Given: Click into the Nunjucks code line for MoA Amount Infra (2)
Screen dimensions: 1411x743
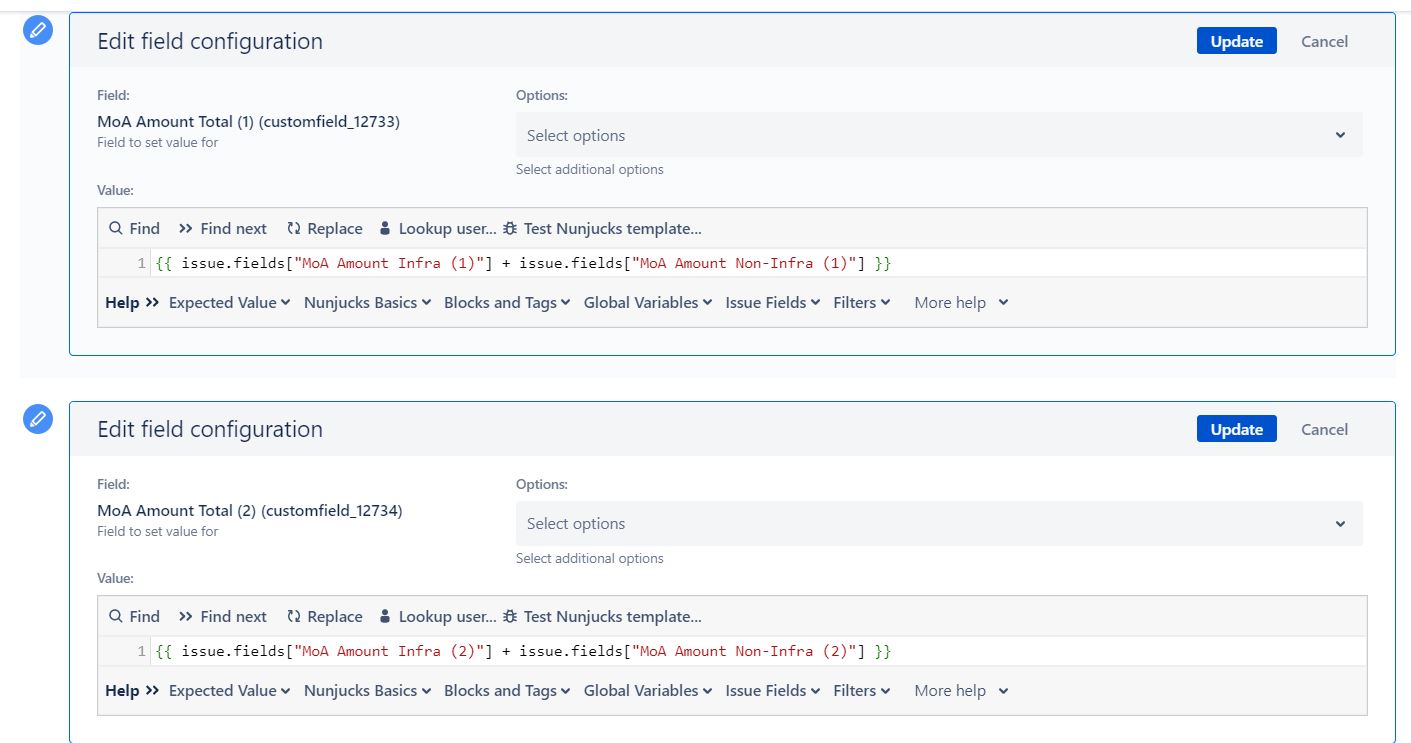Looking at the screenshot, I should (x=759, y=651).
